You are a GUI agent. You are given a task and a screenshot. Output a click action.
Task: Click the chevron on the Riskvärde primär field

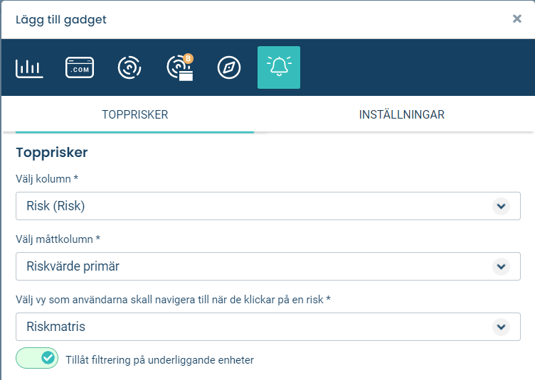[x=501, y=266]
